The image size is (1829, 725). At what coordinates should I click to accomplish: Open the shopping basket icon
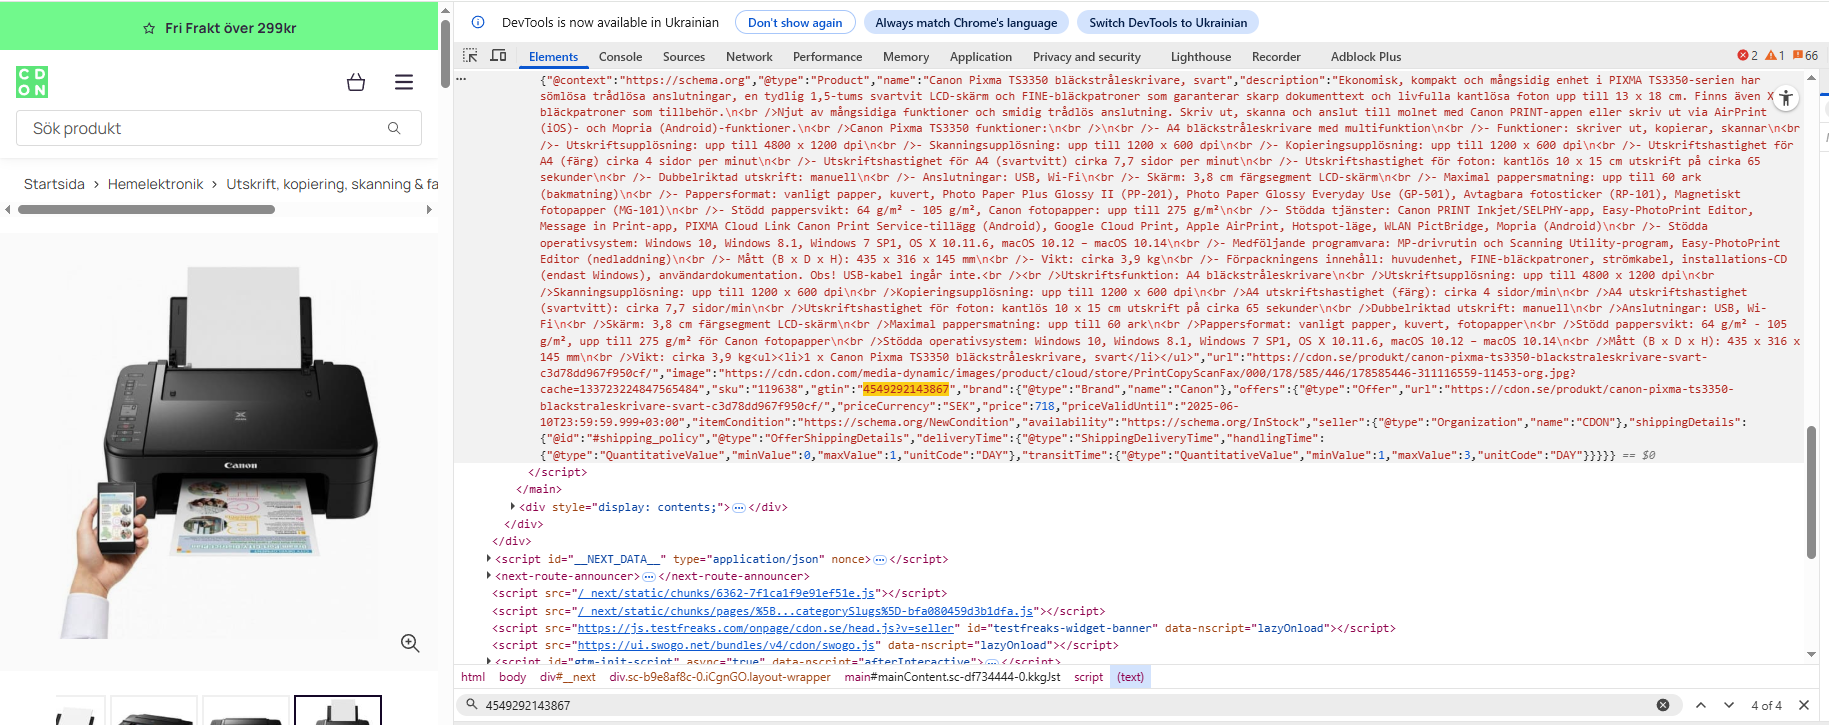coord(356,82)
